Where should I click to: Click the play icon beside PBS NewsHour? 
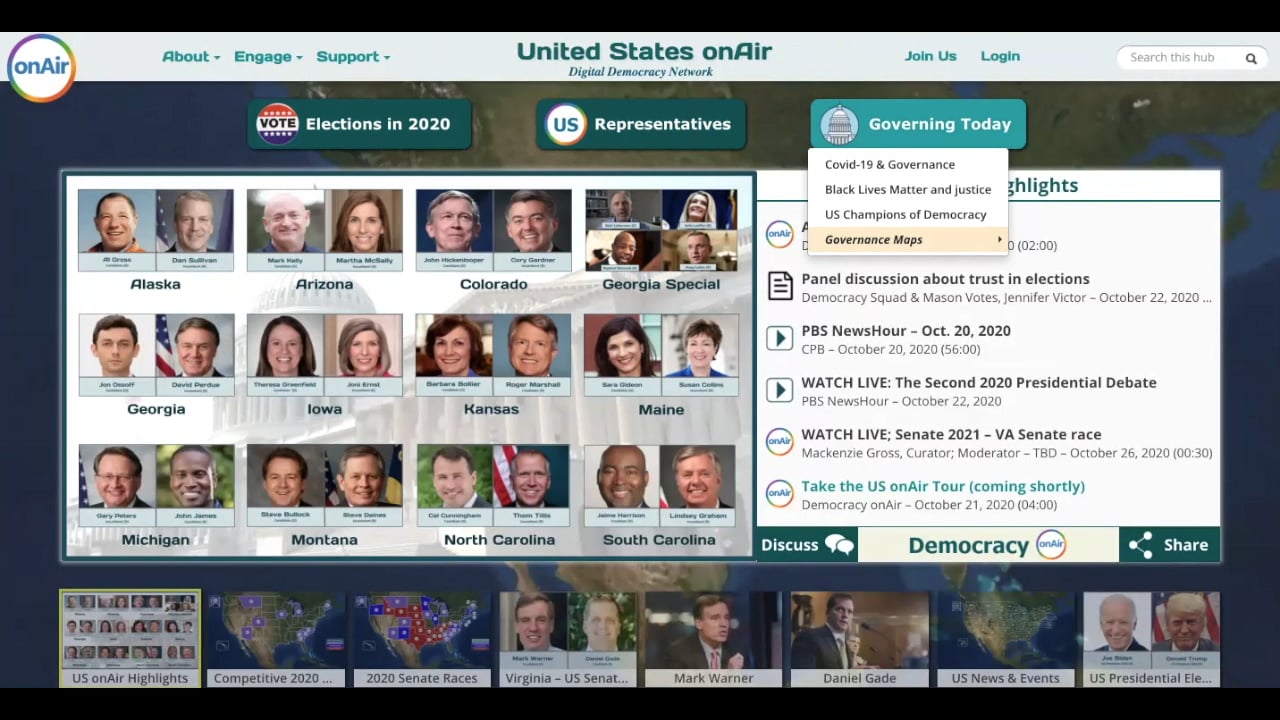779,339
